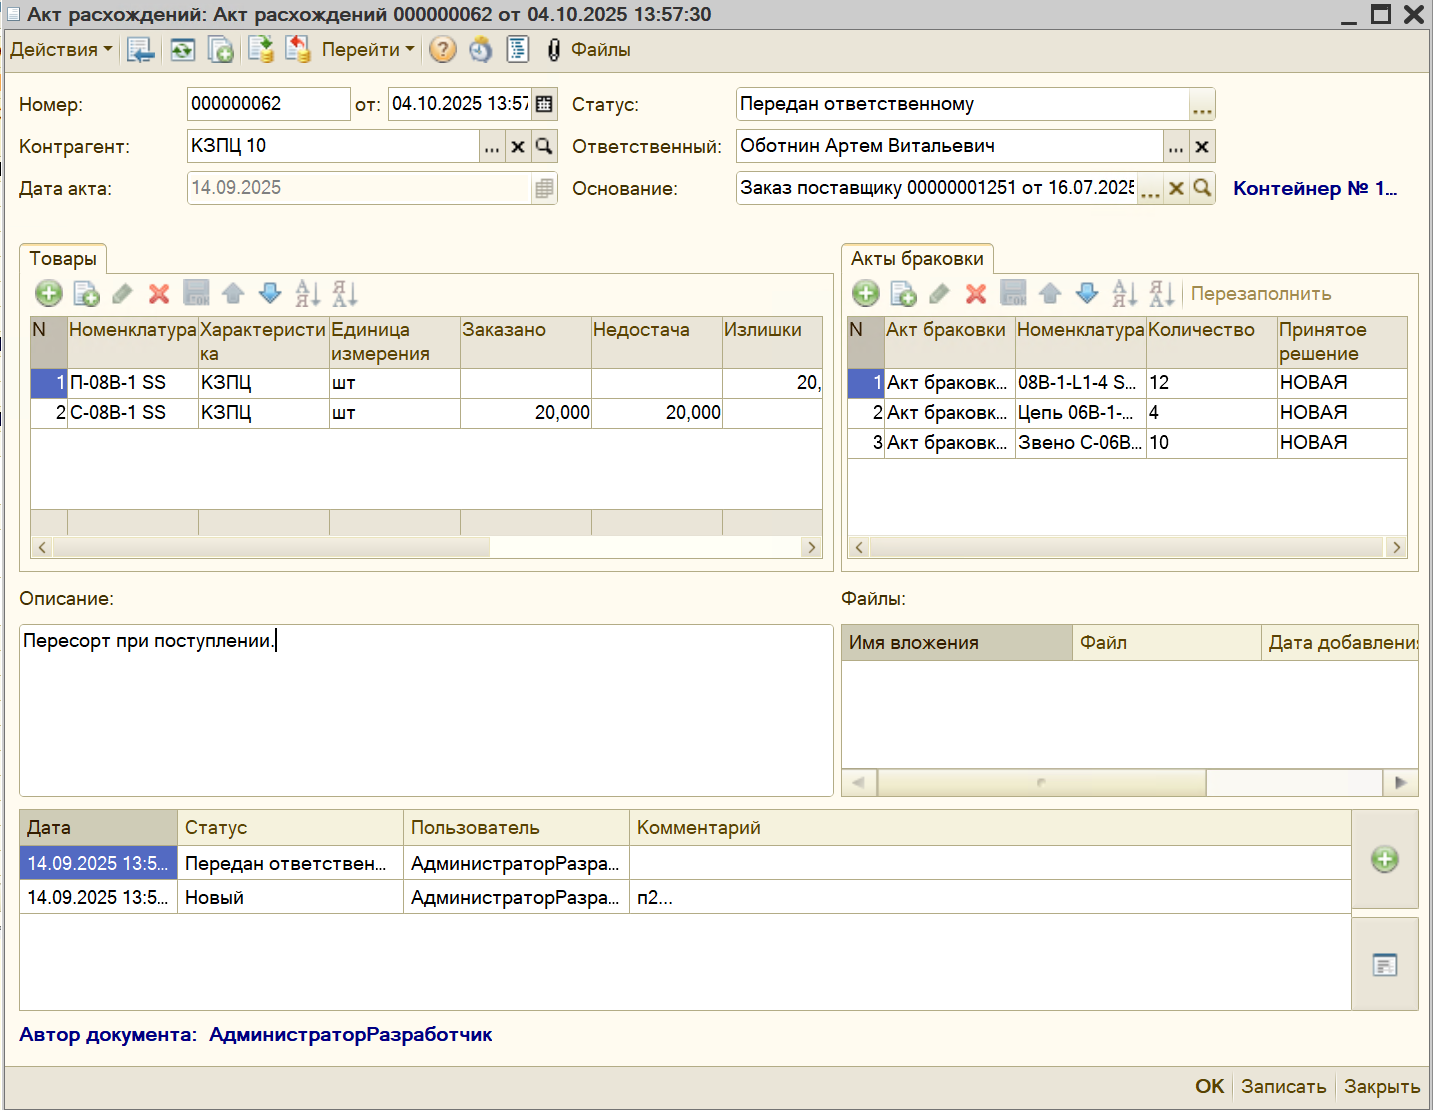Click the clock history toolbar icon

[x=481, y=49]
